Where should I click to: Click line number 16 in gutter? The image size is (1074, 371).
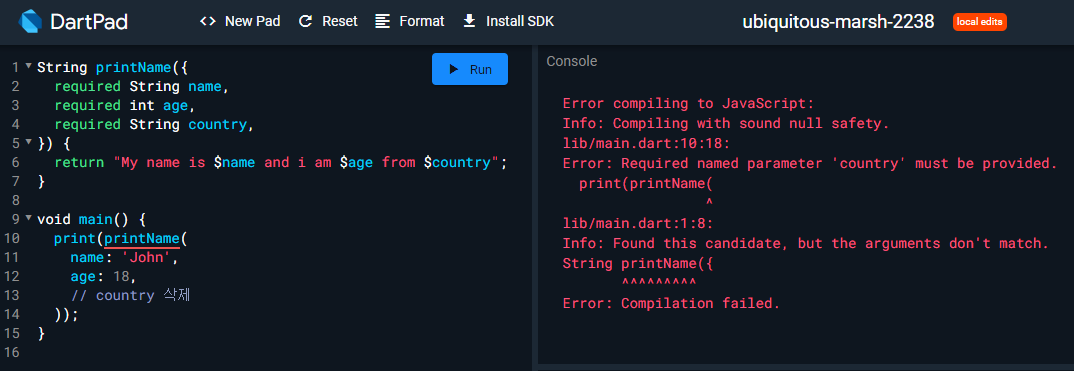pyautogui.click(x=11, y=353)
